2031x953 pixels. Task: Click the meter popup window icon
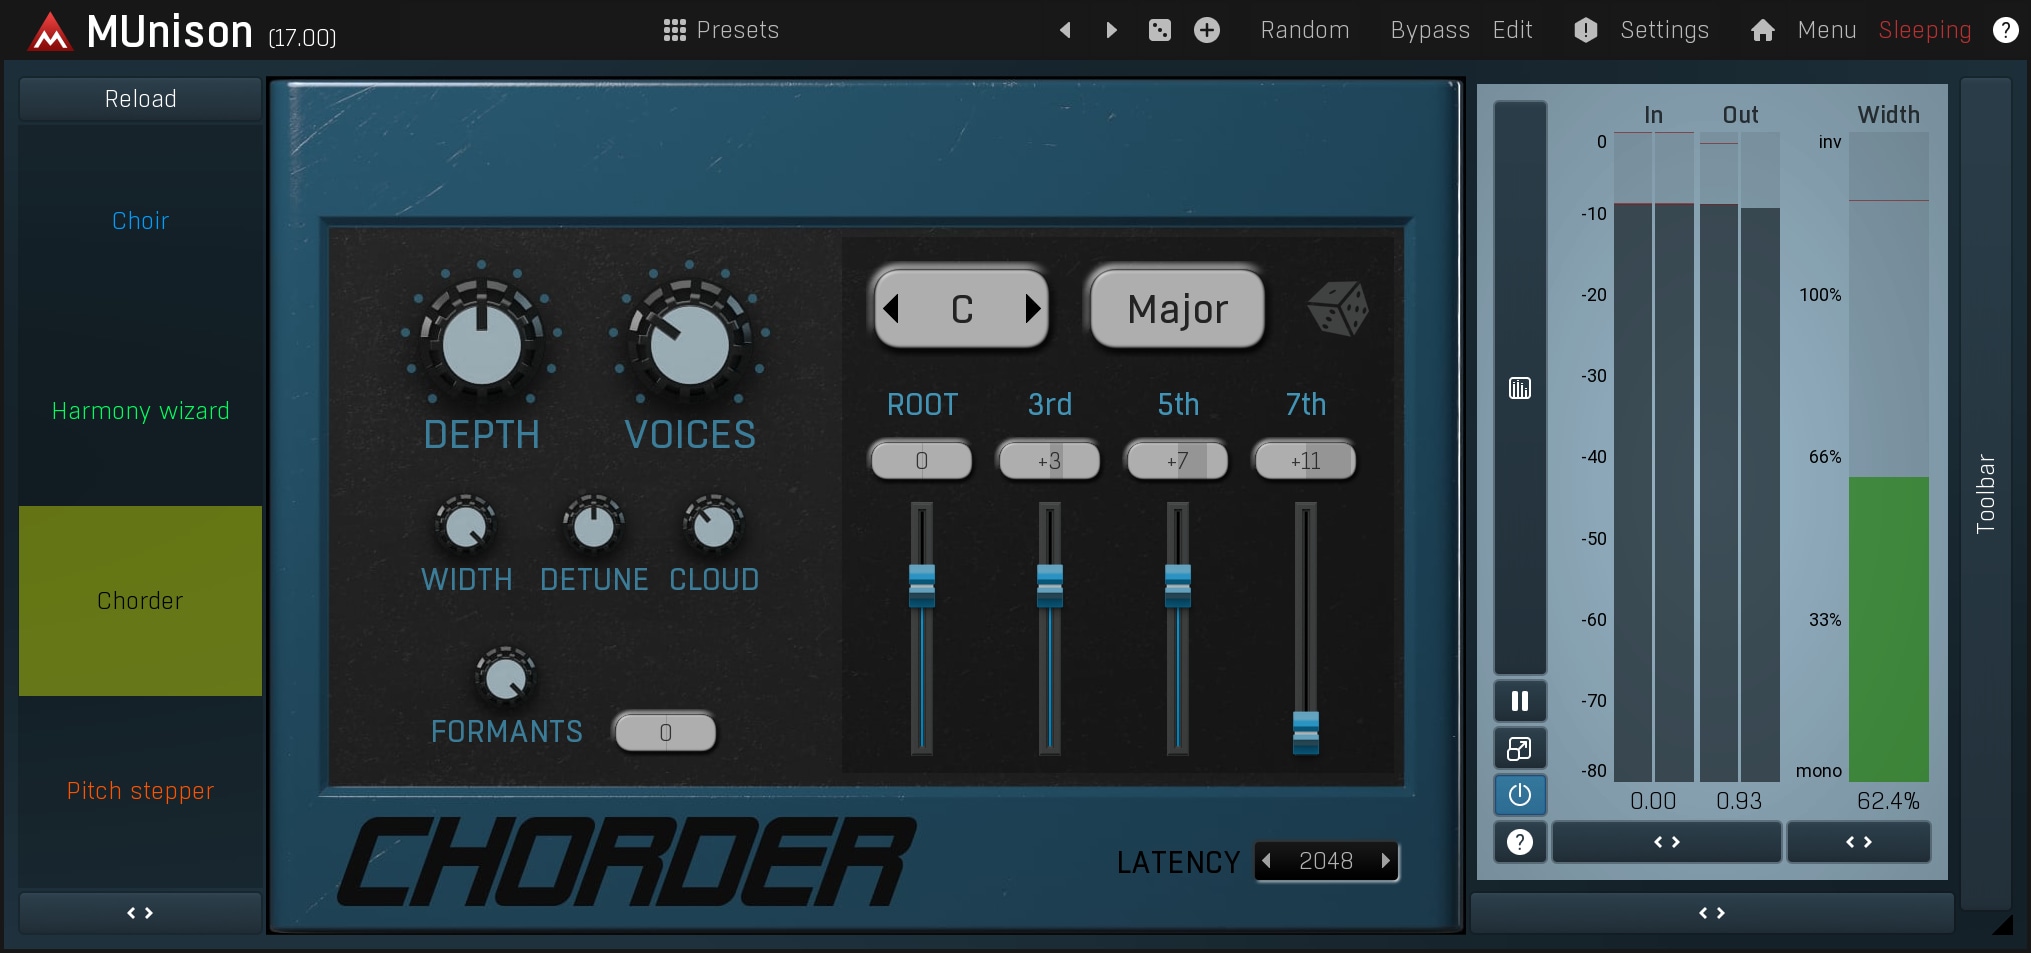pyautogui.click(x=1519, y=748)
